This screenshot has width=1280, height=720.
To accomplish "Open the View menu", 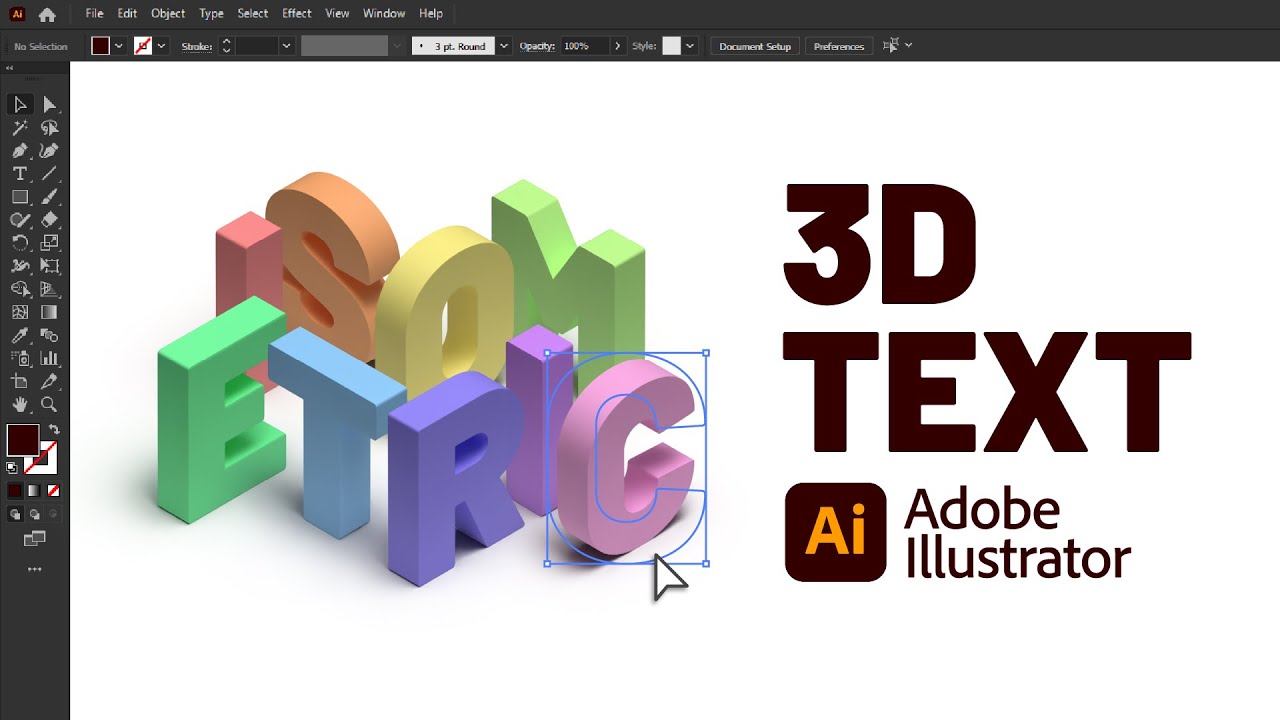I will pos(338,14).
